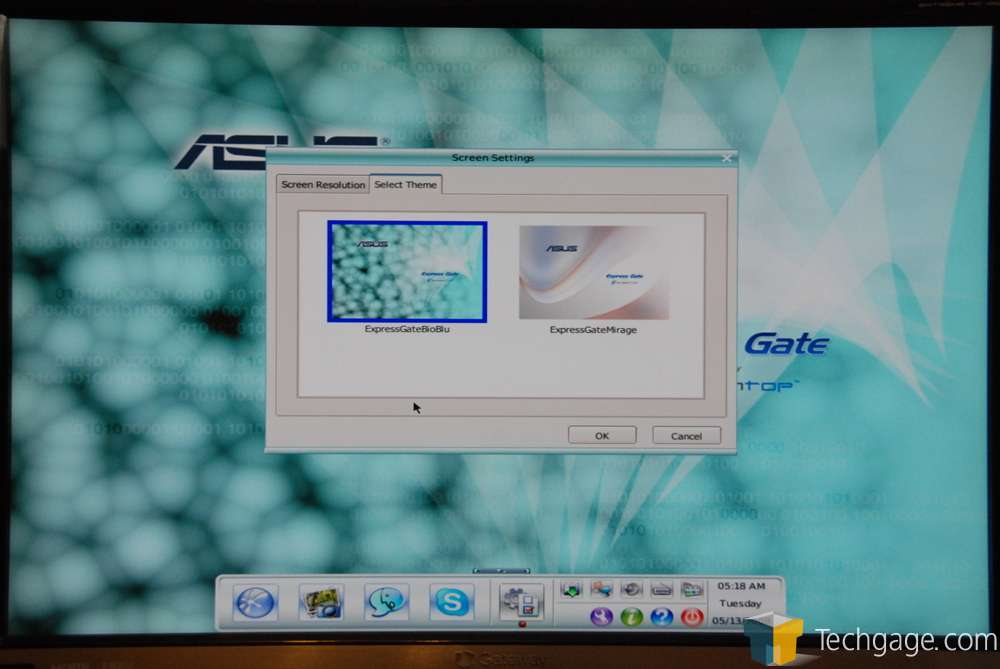
Task: Open help with the blue question icon
Action: tap(661, 617)
